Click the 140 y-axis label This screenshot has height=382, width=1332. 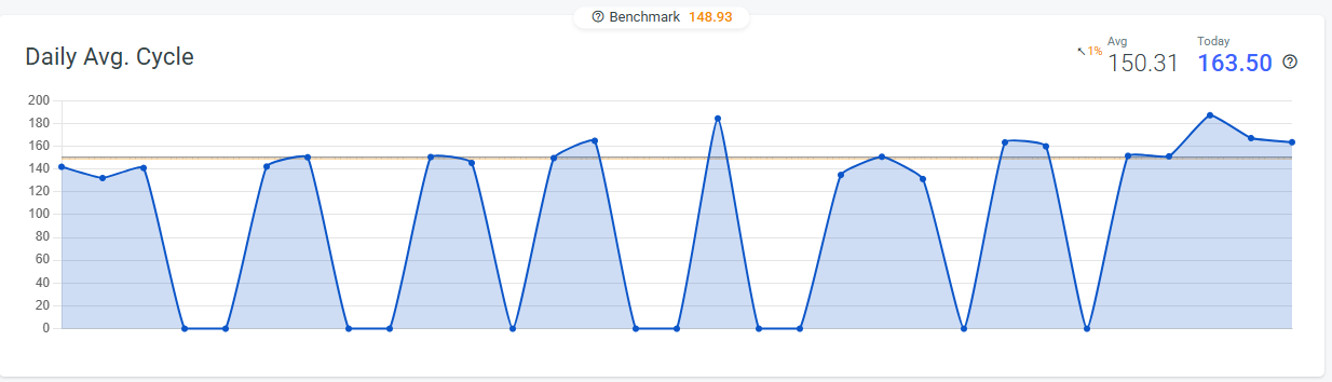[40, 168]
